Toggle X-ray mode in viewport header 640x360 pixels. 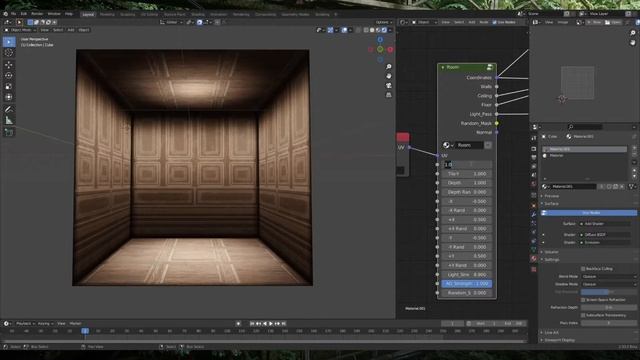(x=358, y=30)
